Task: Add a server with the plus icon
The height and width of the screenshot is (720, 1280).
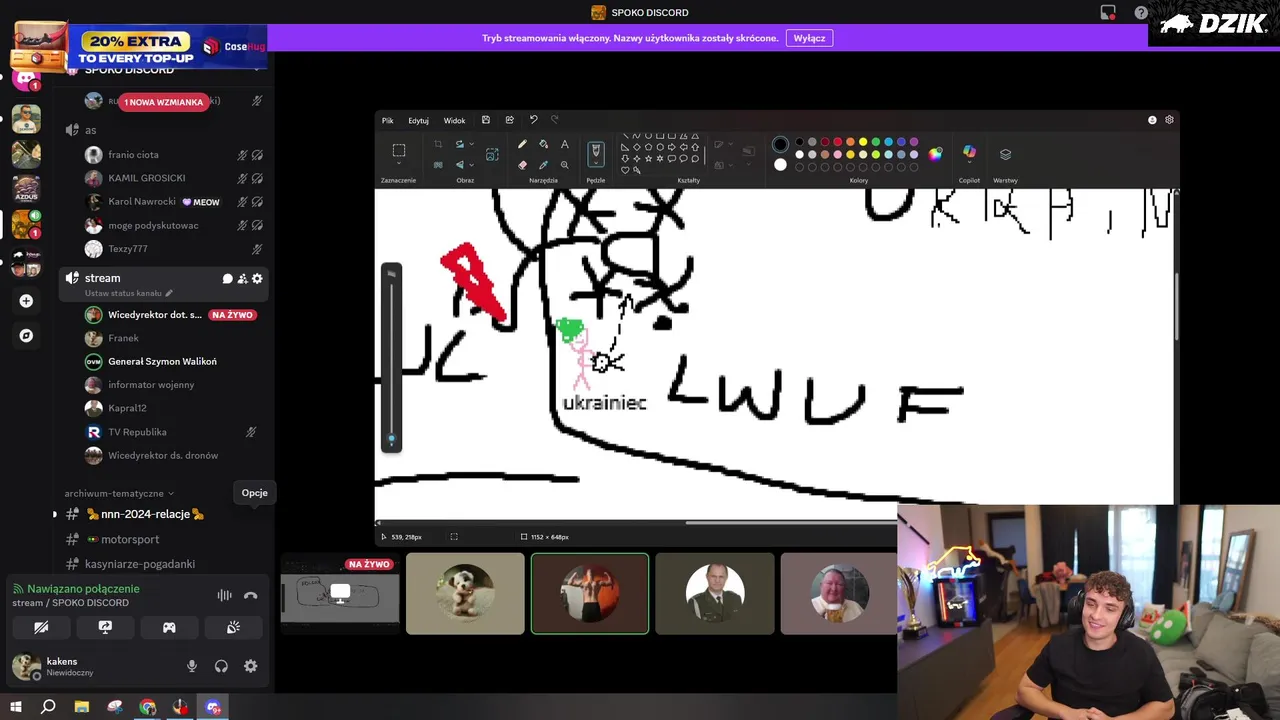Action: click(26, 301)
